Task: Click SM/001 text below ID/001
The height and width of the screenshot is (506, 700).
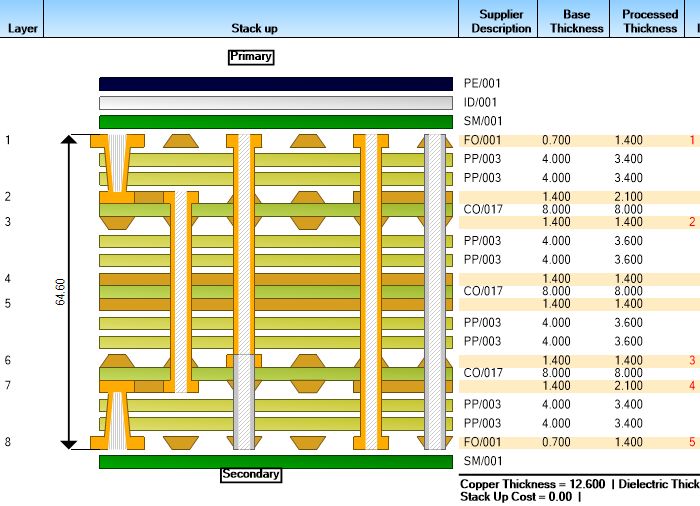Action: pos(483,121)
